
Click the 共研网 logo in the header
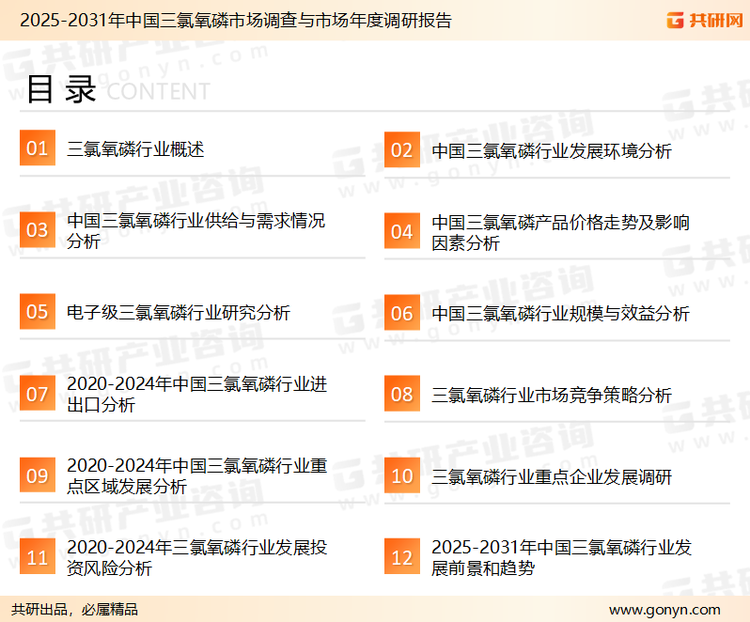705,20
